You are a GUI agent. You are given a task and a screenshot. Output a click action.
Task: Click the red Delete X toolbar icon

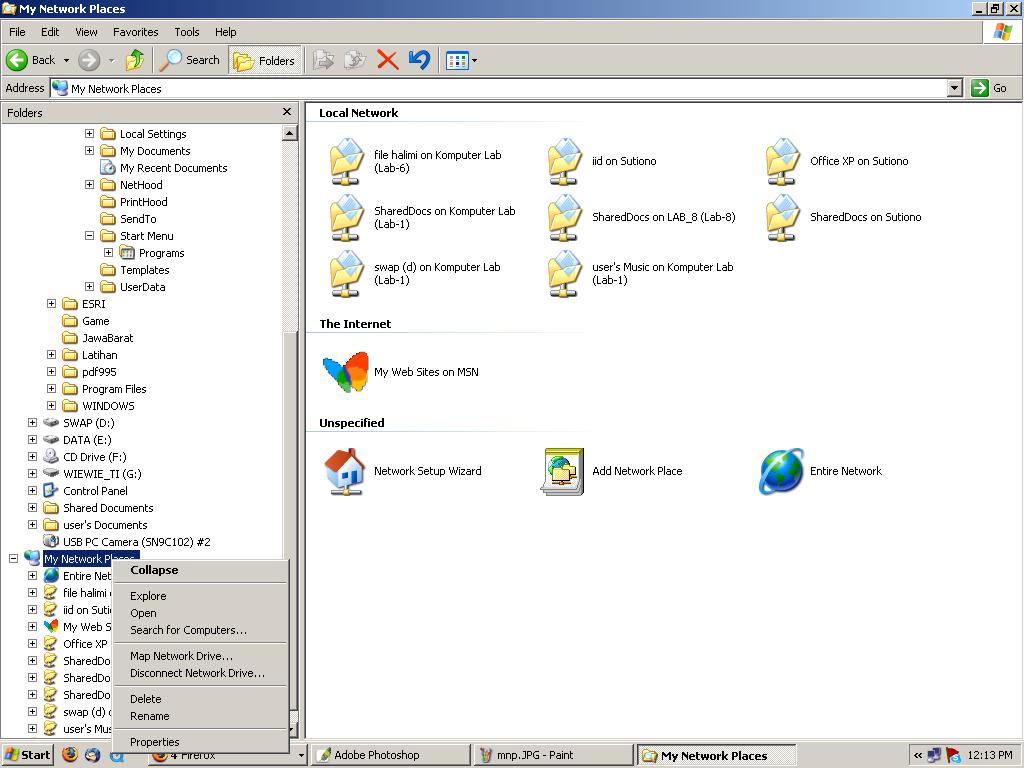coord(387,61)
